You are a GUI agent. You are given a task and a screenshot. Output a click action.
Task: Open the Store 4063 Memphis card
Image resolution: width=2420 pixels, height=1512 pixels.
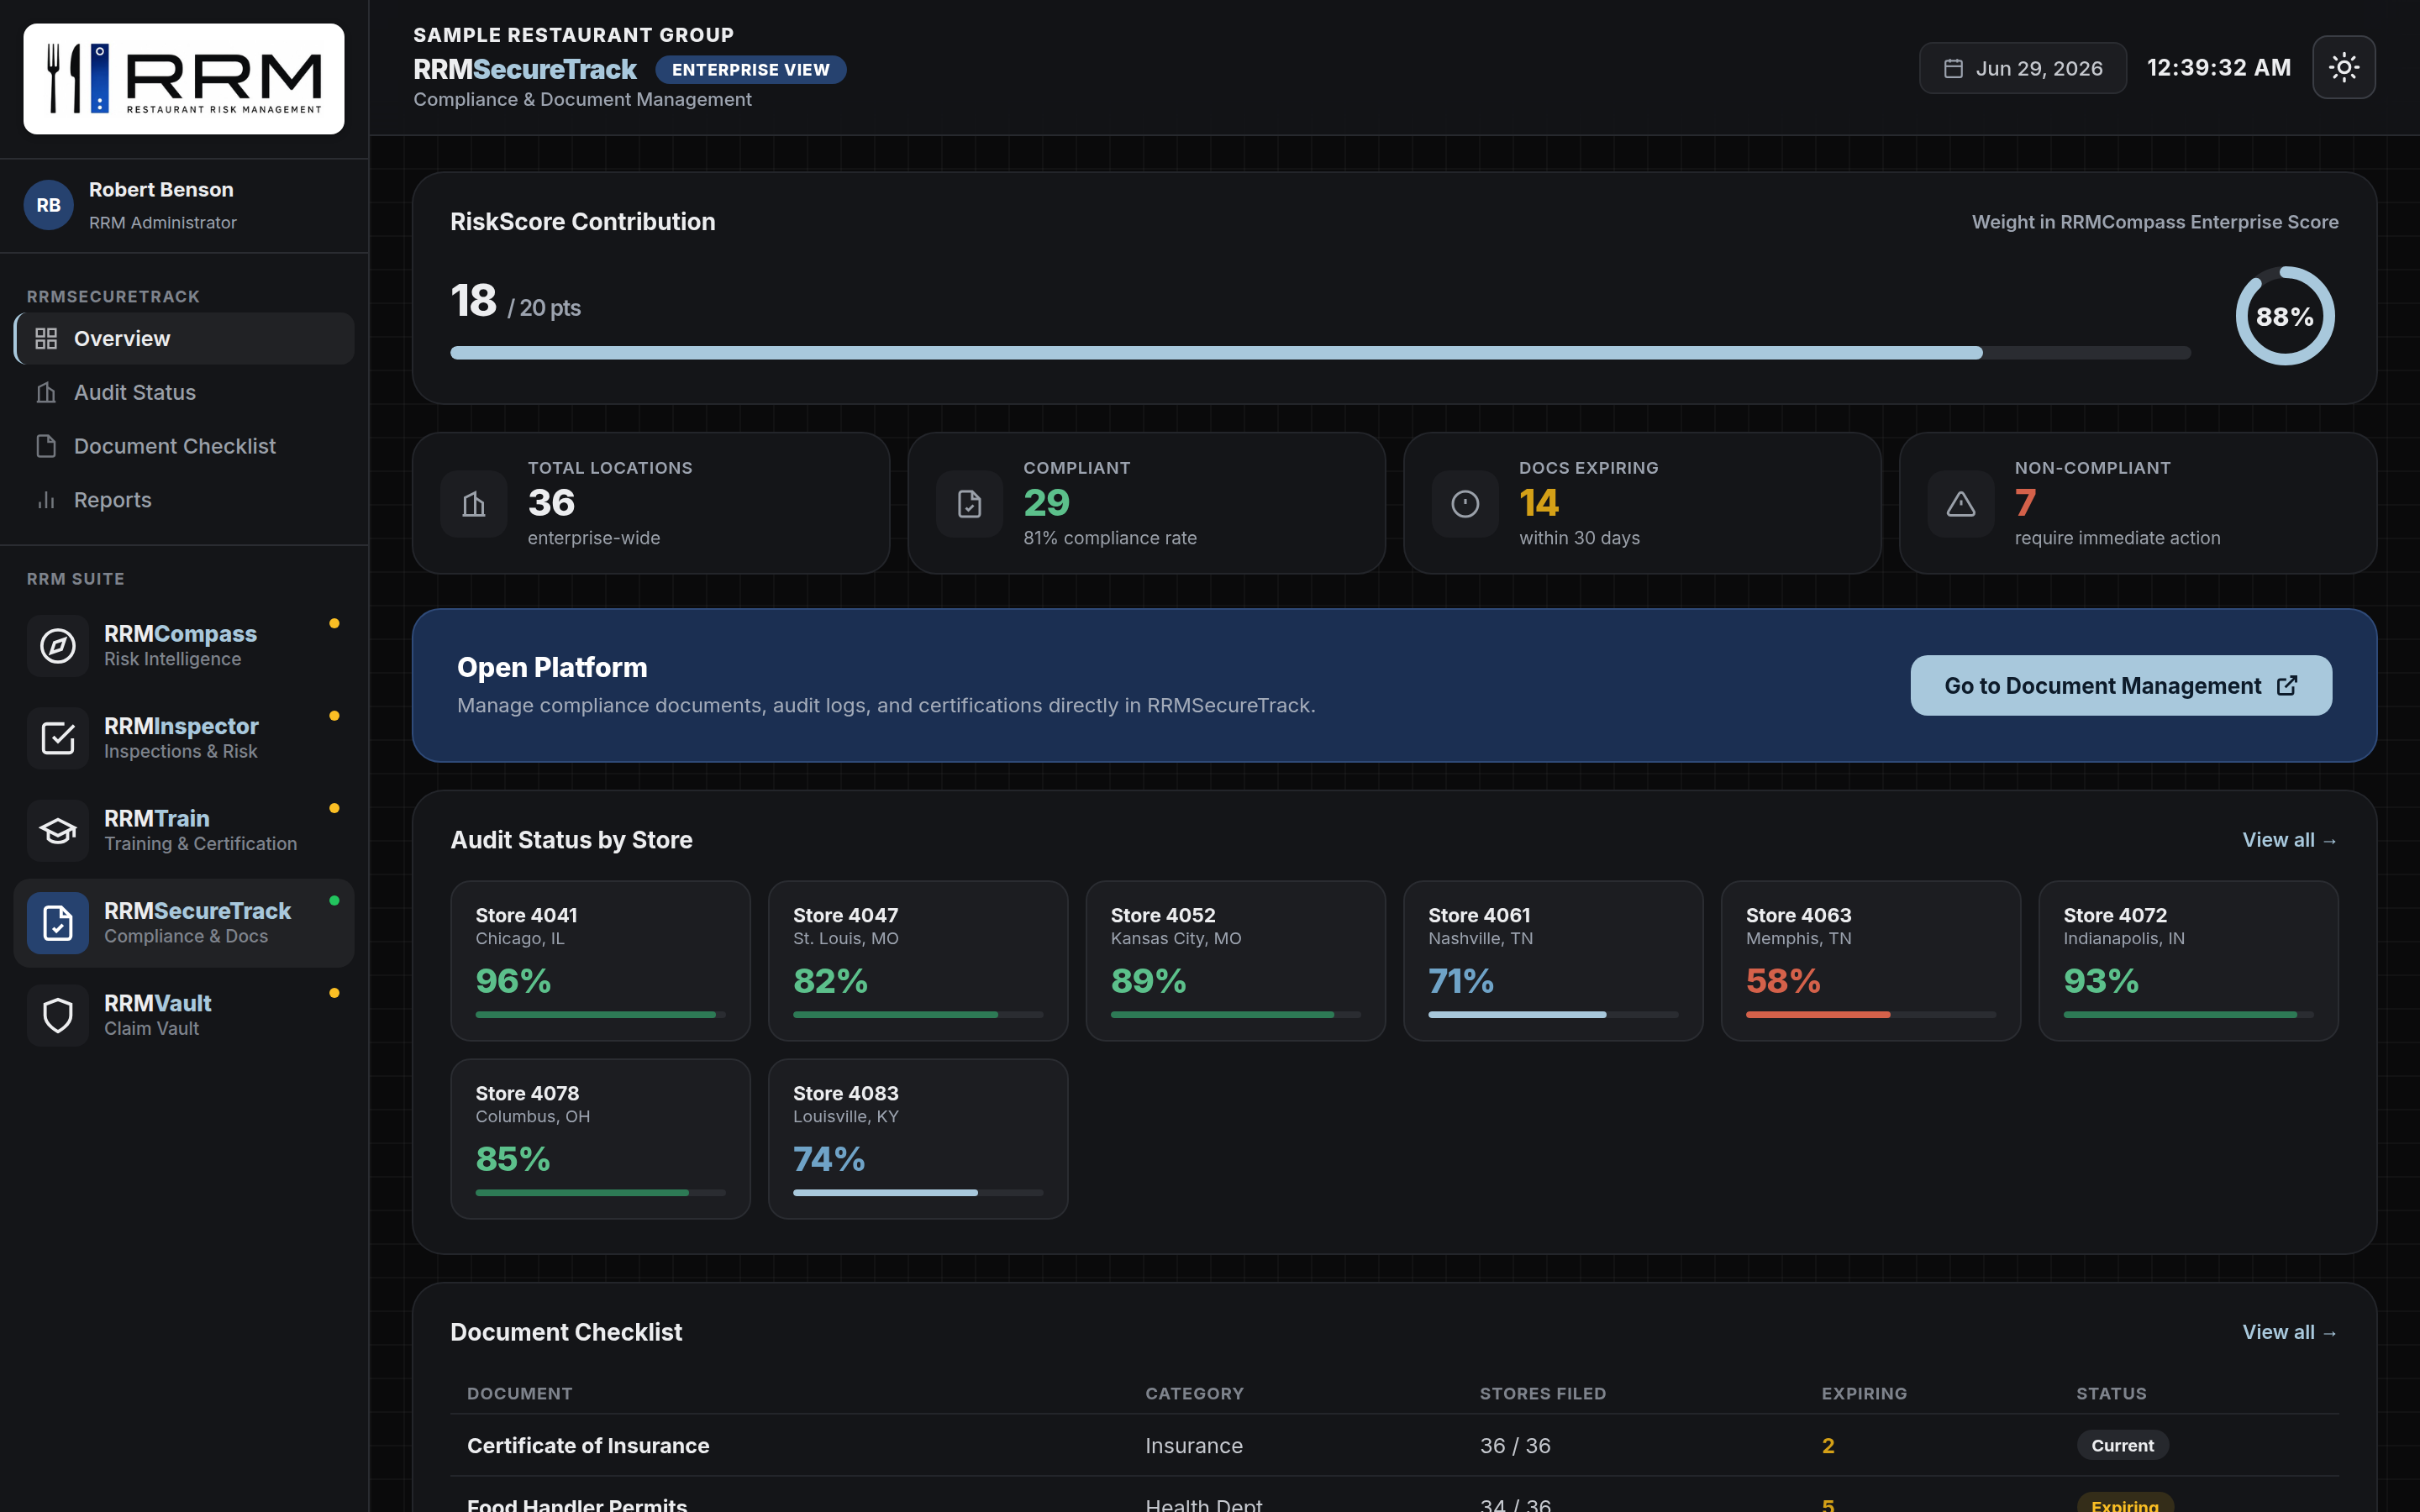tap(1870, 960)
